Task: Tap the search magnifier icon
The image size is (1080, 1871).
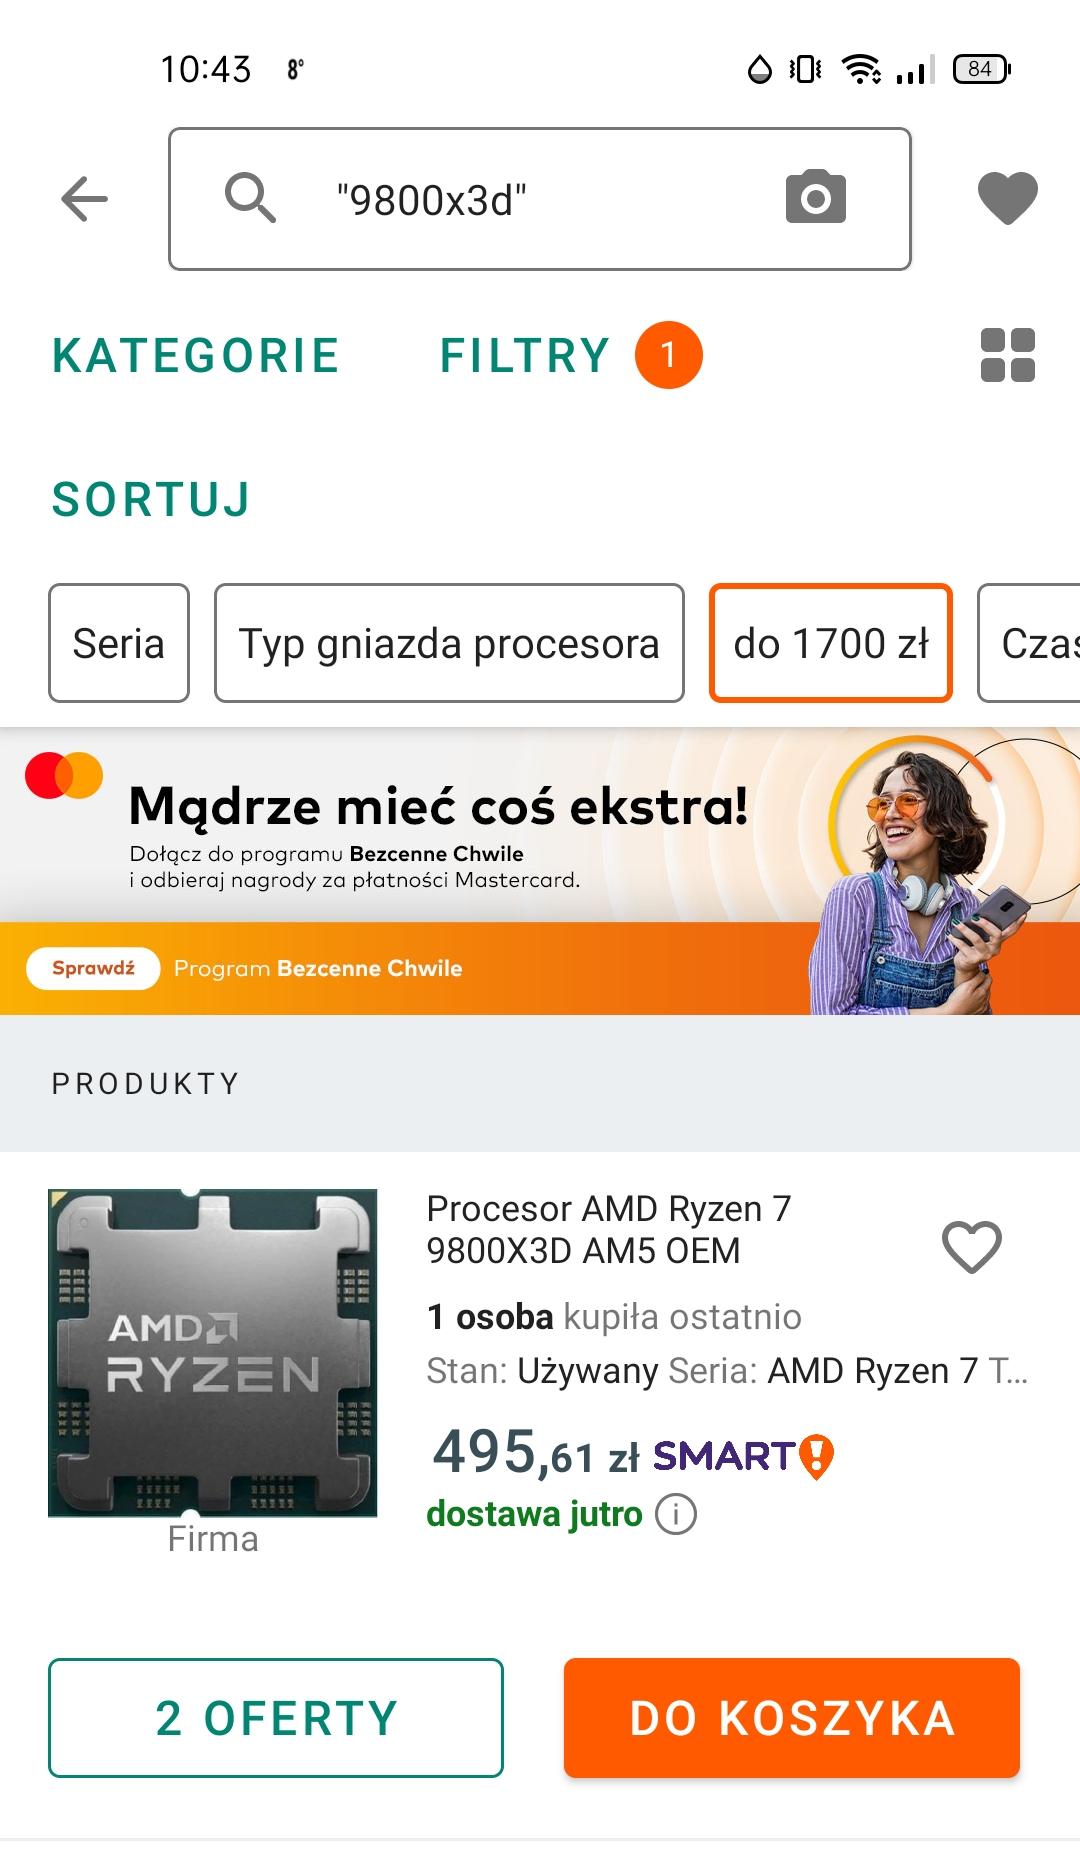Action: click(250, 197)
